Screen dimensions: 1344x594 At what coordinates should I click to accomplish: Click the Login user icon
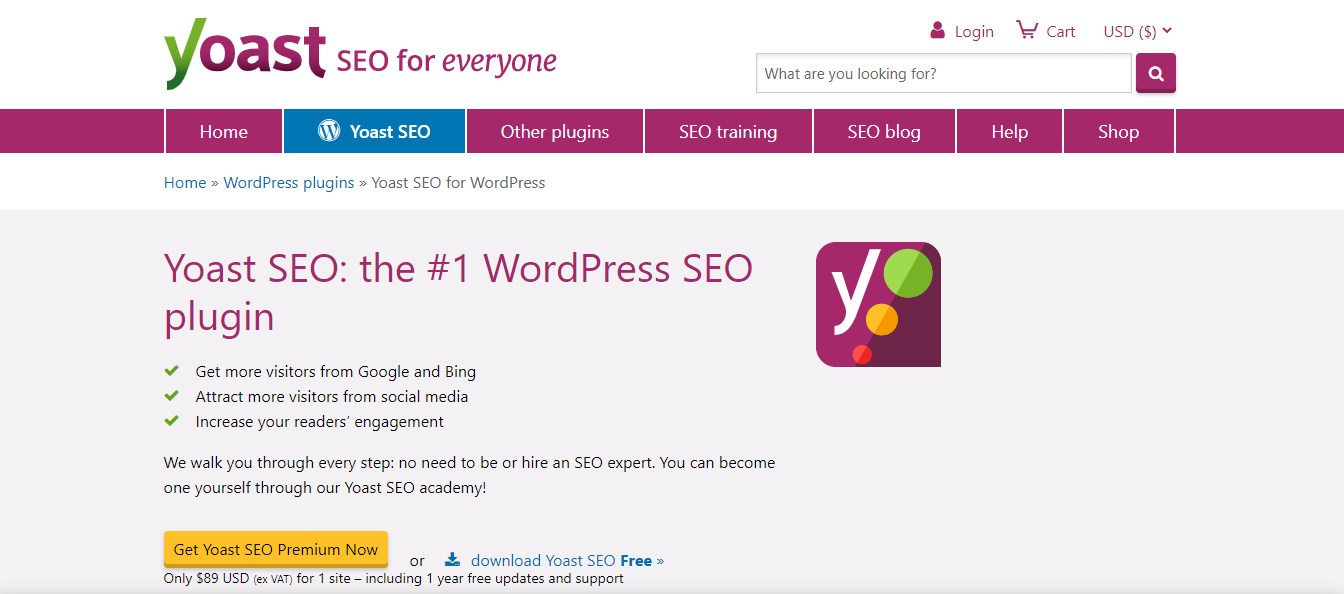click(937, 30)
